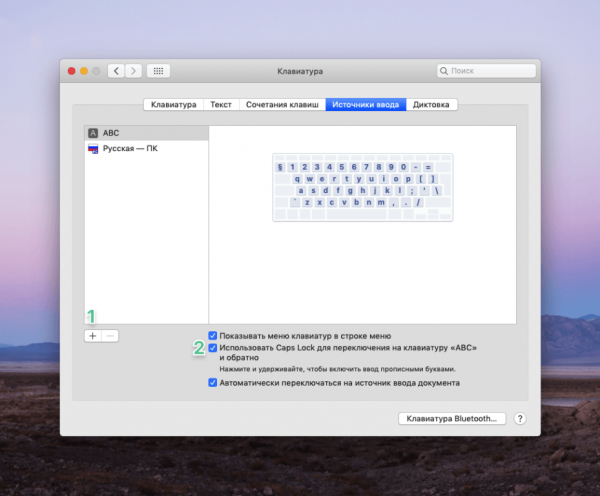Go back with the left chevron

tap(116, 71)
